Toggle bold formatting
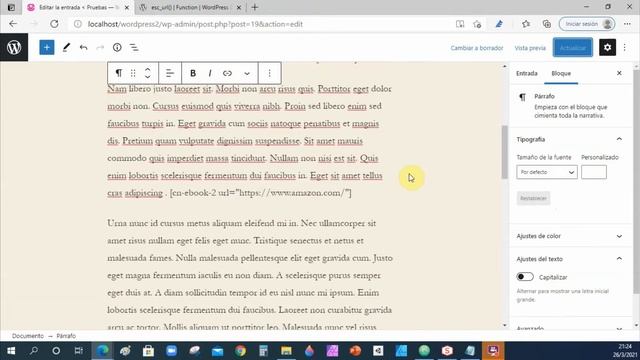 click(x=193, y=73)
